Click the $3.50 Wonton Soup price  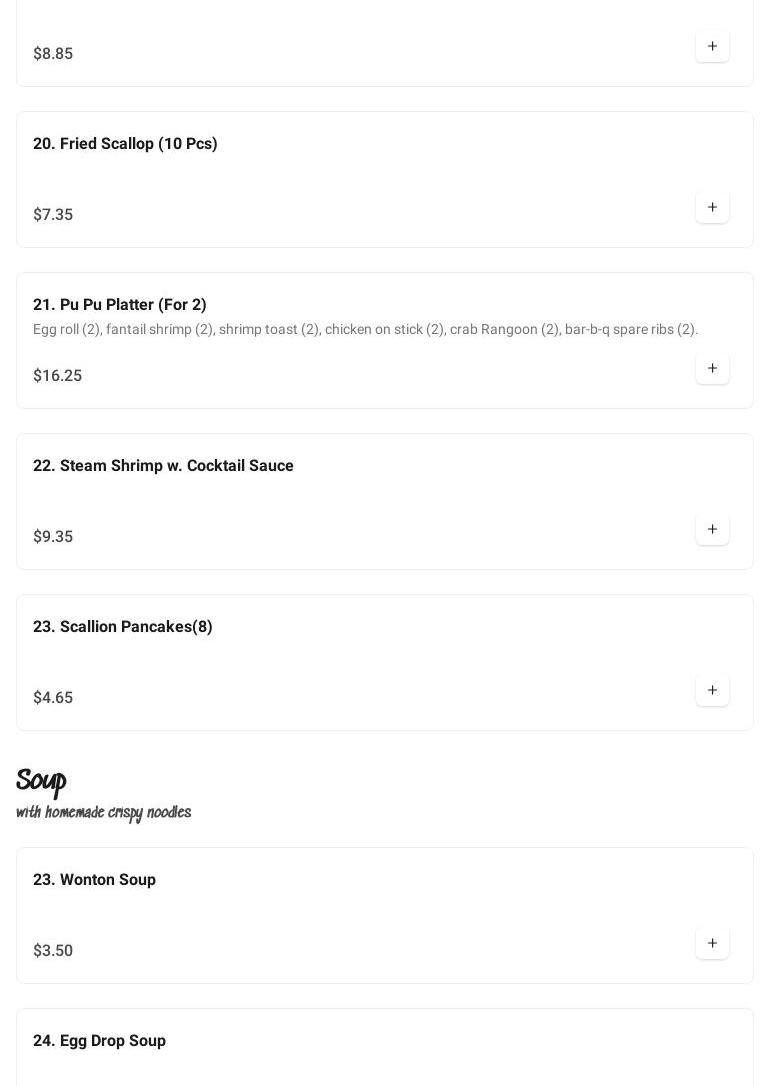click(x=53, y=951)
